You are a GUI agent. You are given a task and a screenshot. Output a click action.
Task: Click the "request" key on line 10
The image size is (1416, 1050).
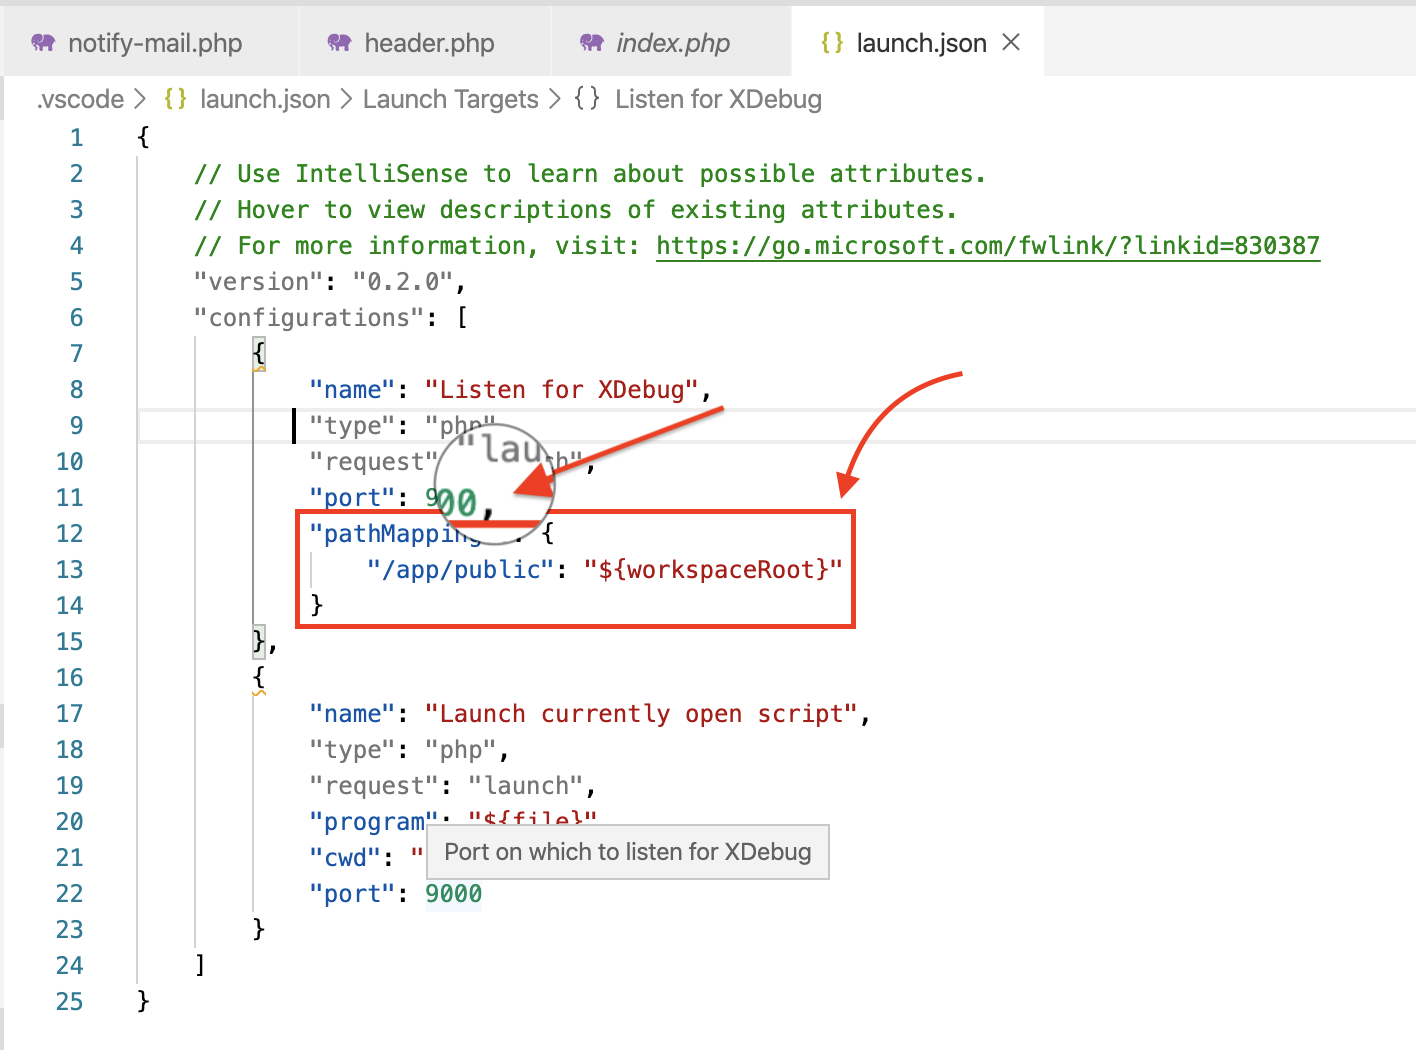[374, 462]
